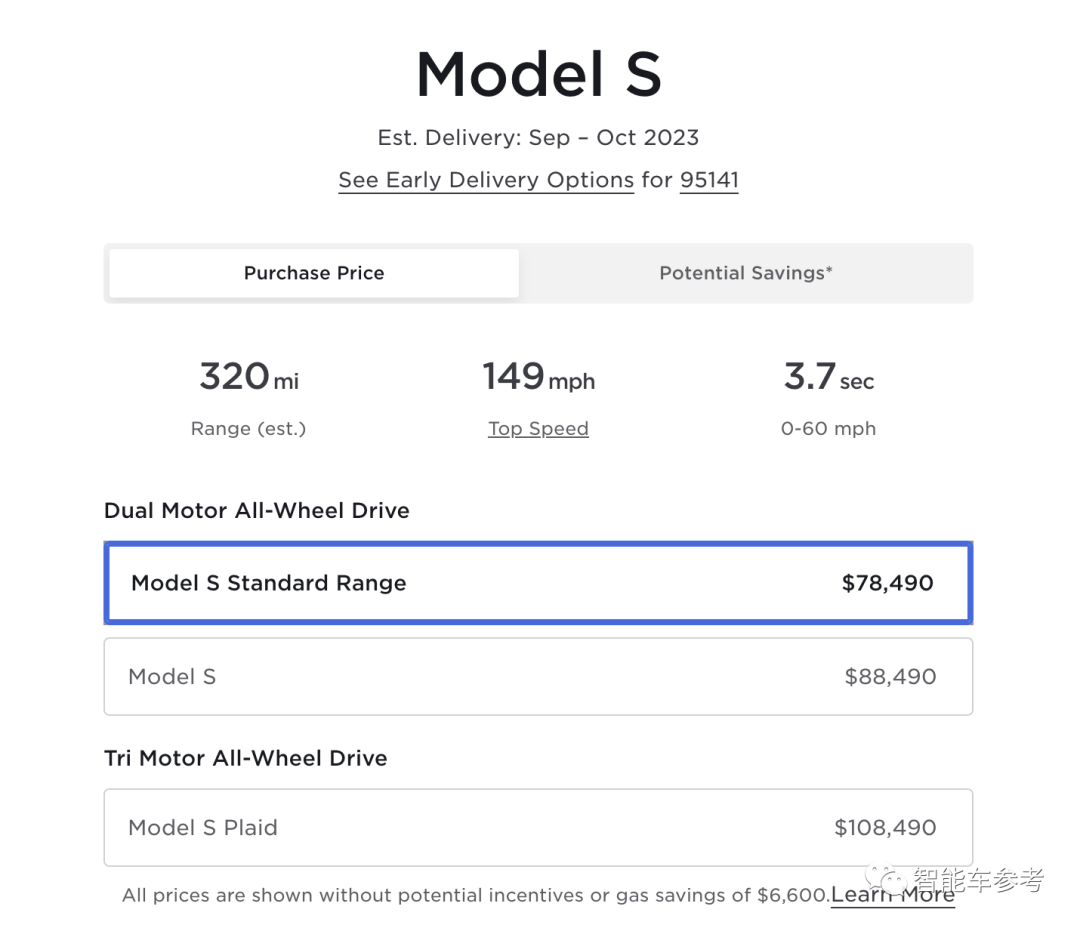Click the 95141 zip code link
The image size is (1080, 928).
pos(709,180)
